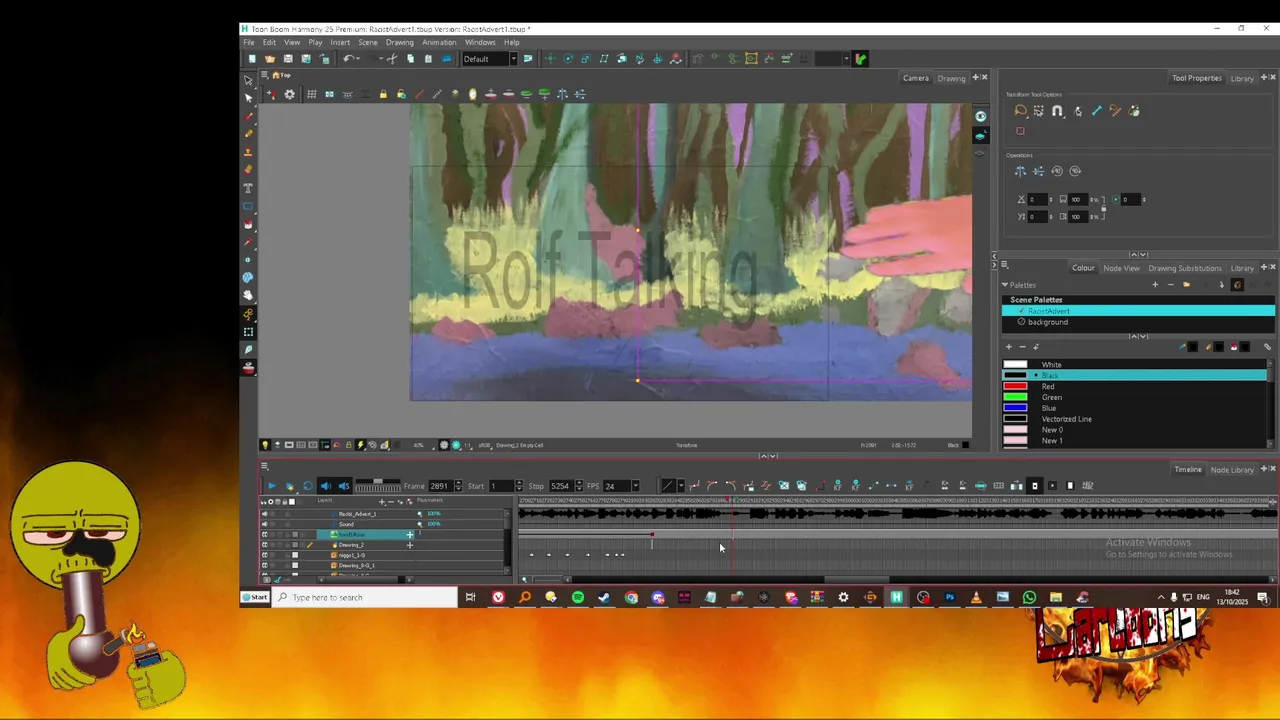Open the Animation menu
Image resolution: width=1280 pixels, height=720 pixels.
click(x=439, y=42)
